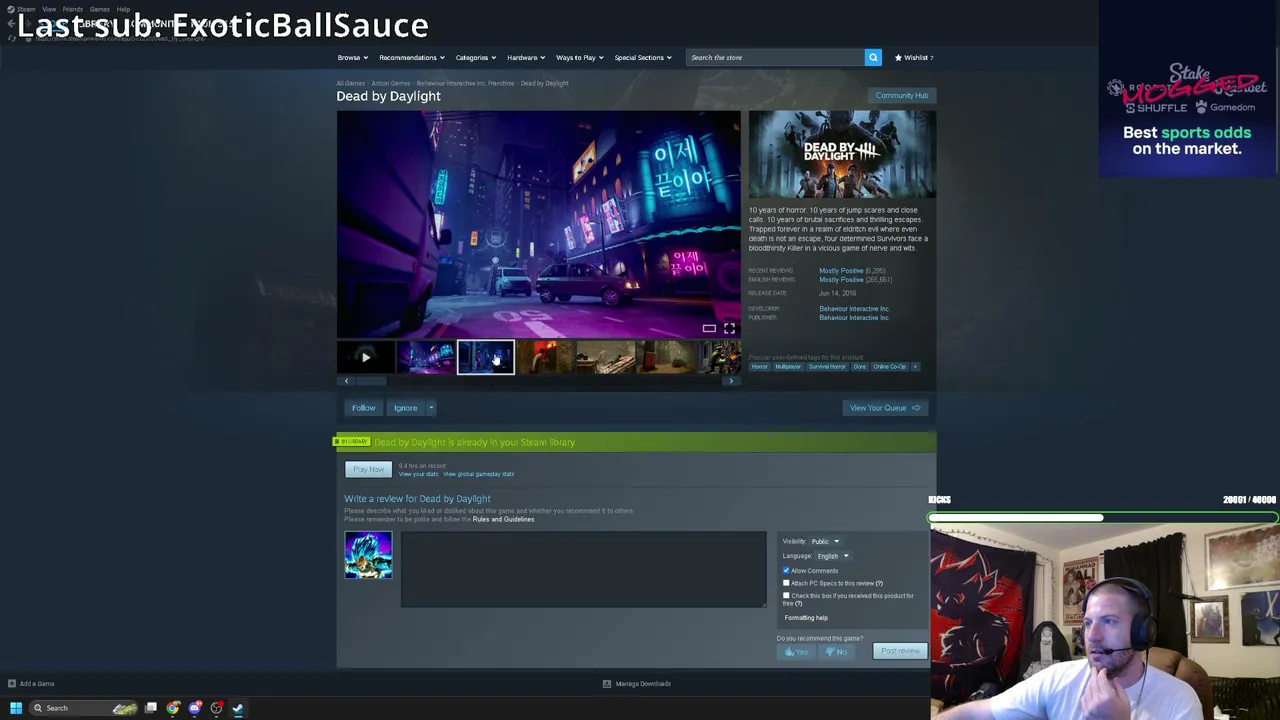Open the Formatting help link
The height and width of the screenshot is (720, 1280).
(x=806, y=618)
